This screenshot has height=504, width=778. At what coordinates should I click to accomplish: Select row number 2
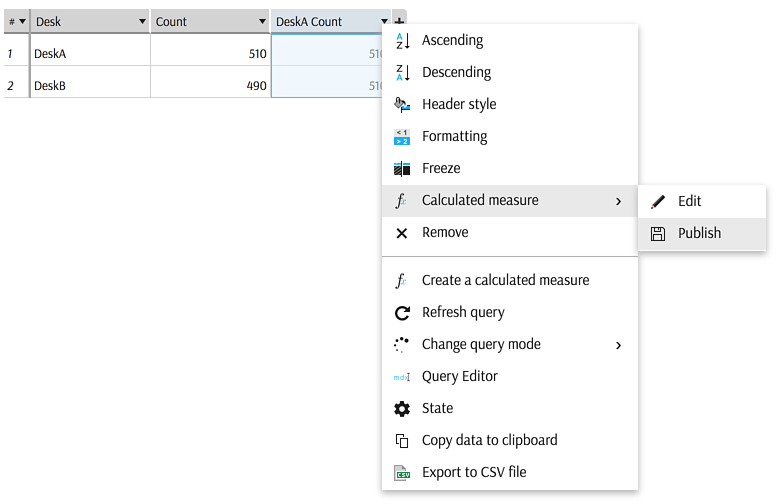click(16, 82)
